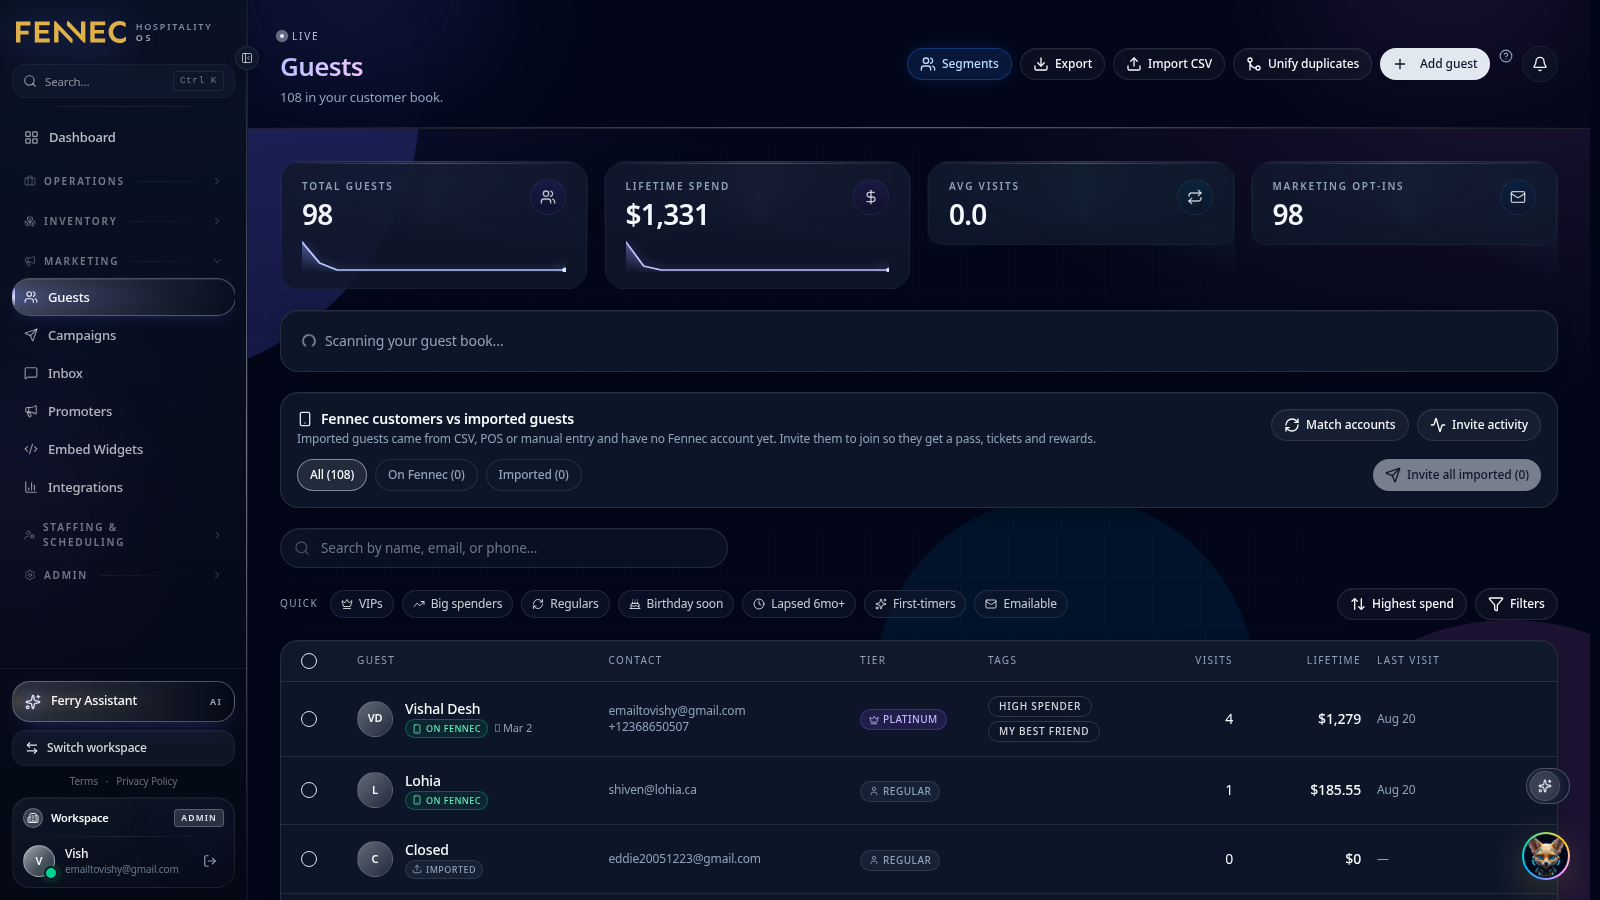1600x900 pixels.
Task: Open the notifications bell
Action: tap(1540, 64)
